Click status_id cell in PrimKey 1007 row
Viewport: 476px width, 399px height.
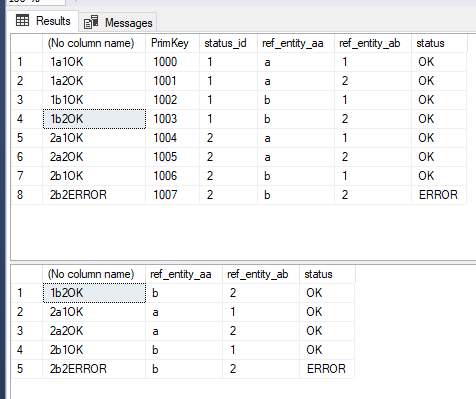228,195
